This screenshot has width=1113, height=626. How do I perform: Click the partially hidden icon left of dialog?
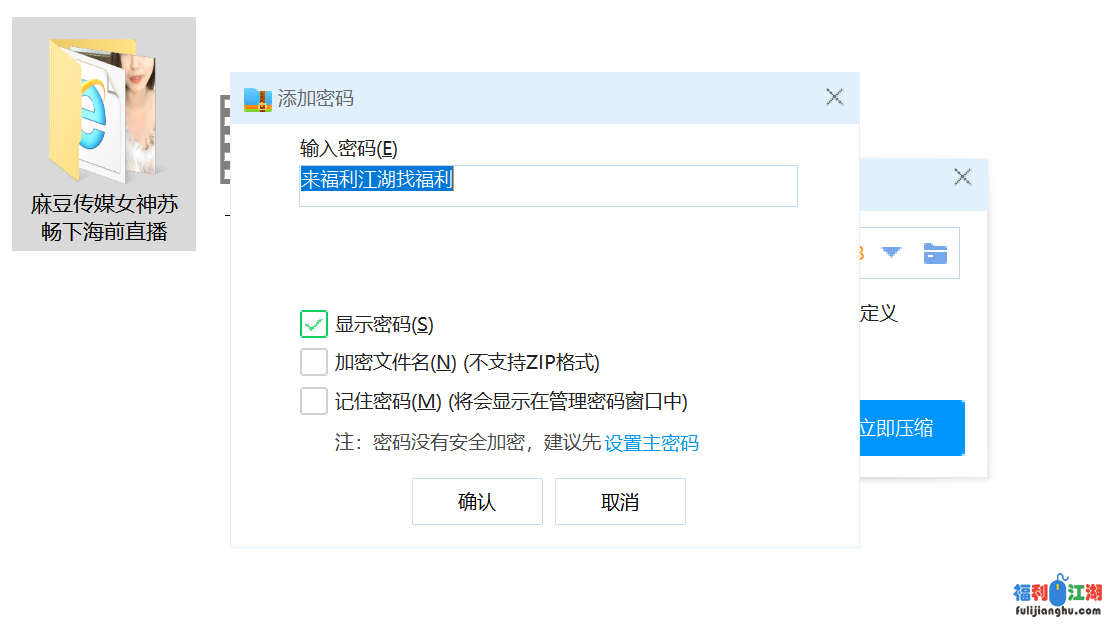224,140
